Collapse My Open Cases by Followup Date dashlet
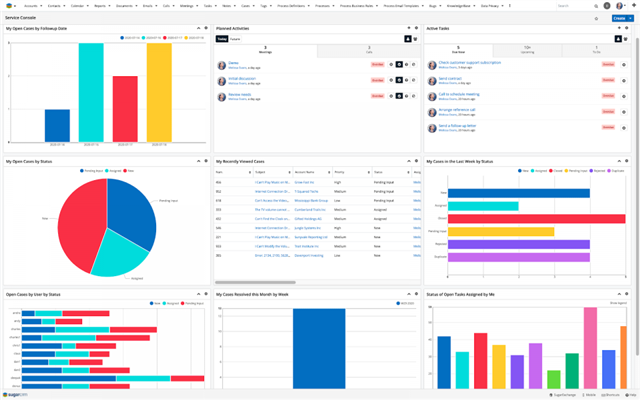Viewport: 640px width, 400px height. pos(198,28)
